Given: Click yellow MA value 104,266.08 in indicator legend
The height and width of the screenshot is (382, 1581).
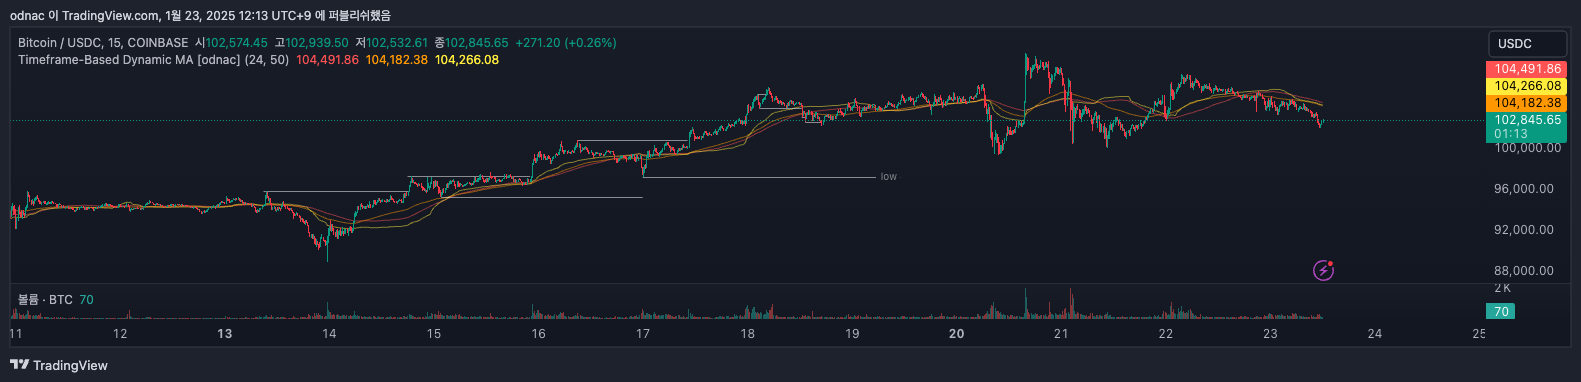Looking at the screenshot, I should [467, 60].
